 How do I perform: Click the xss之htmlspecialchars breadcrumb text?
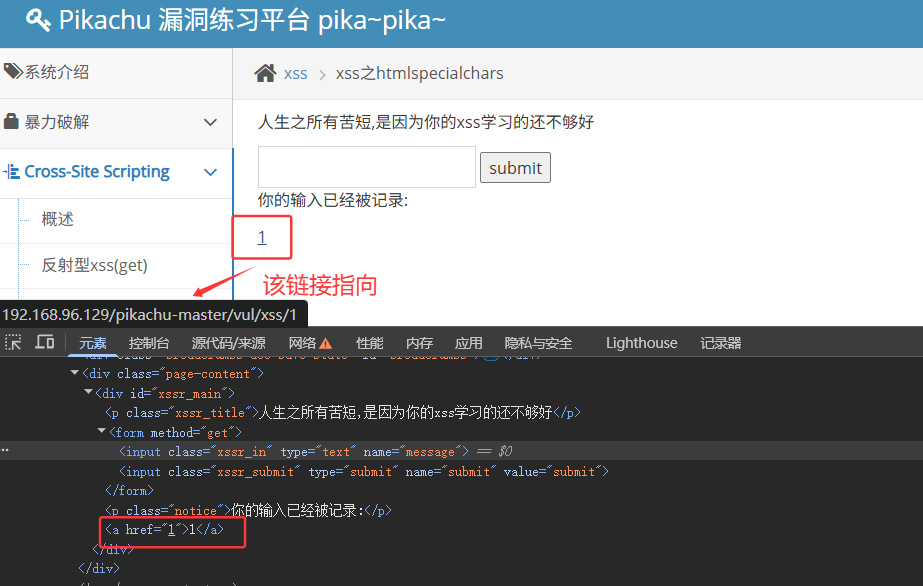[x=419, y=74]
